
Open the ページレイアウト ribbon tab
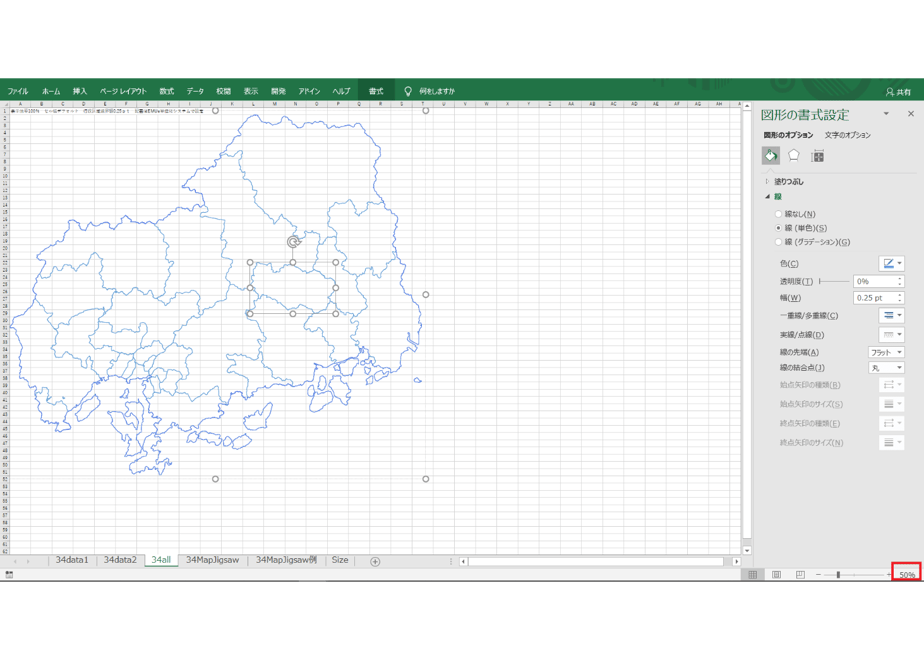click(123, 91)
